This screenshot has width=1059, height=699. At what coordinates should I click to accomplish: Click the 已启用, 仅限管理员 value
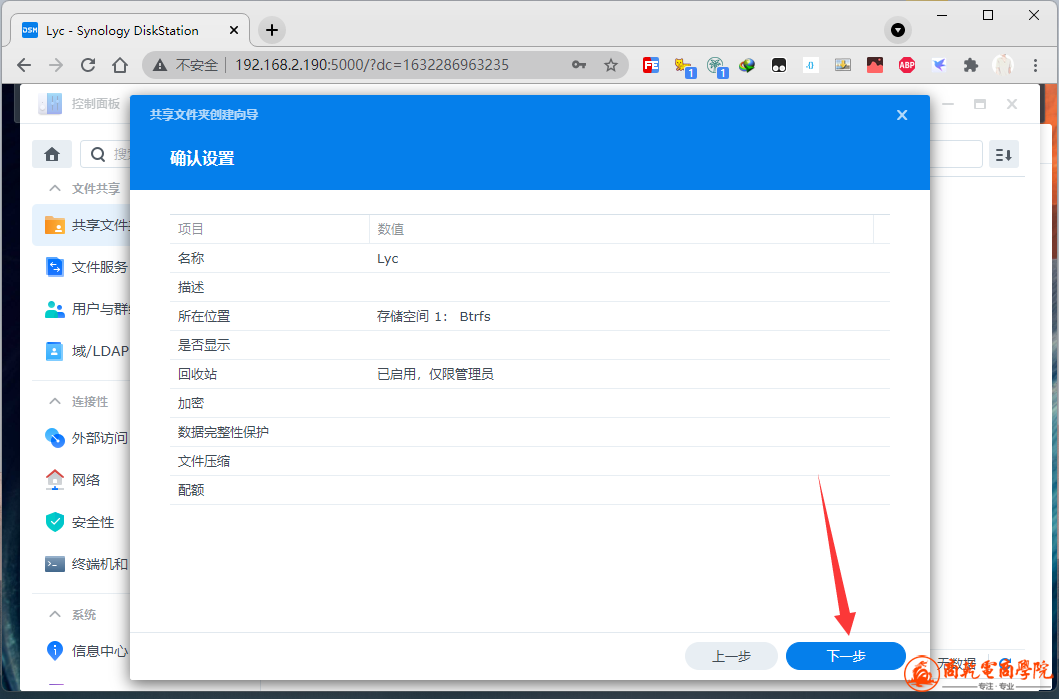(x=435, y=374)
